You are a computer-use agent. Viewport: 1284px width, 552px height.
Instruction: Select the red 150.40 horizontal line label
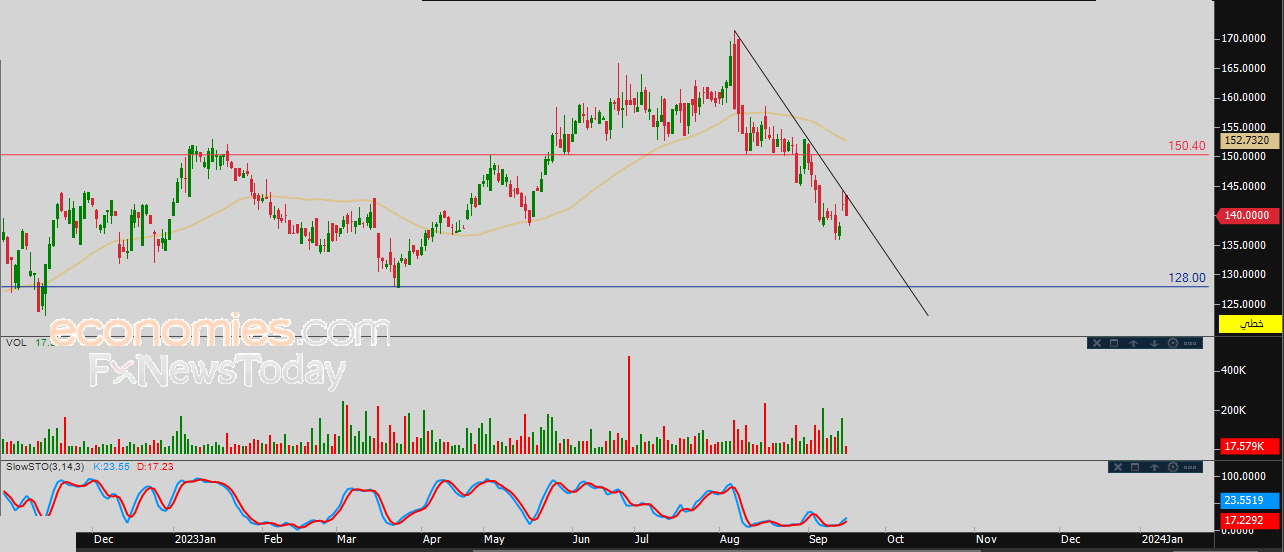(x=1186, y=146)
